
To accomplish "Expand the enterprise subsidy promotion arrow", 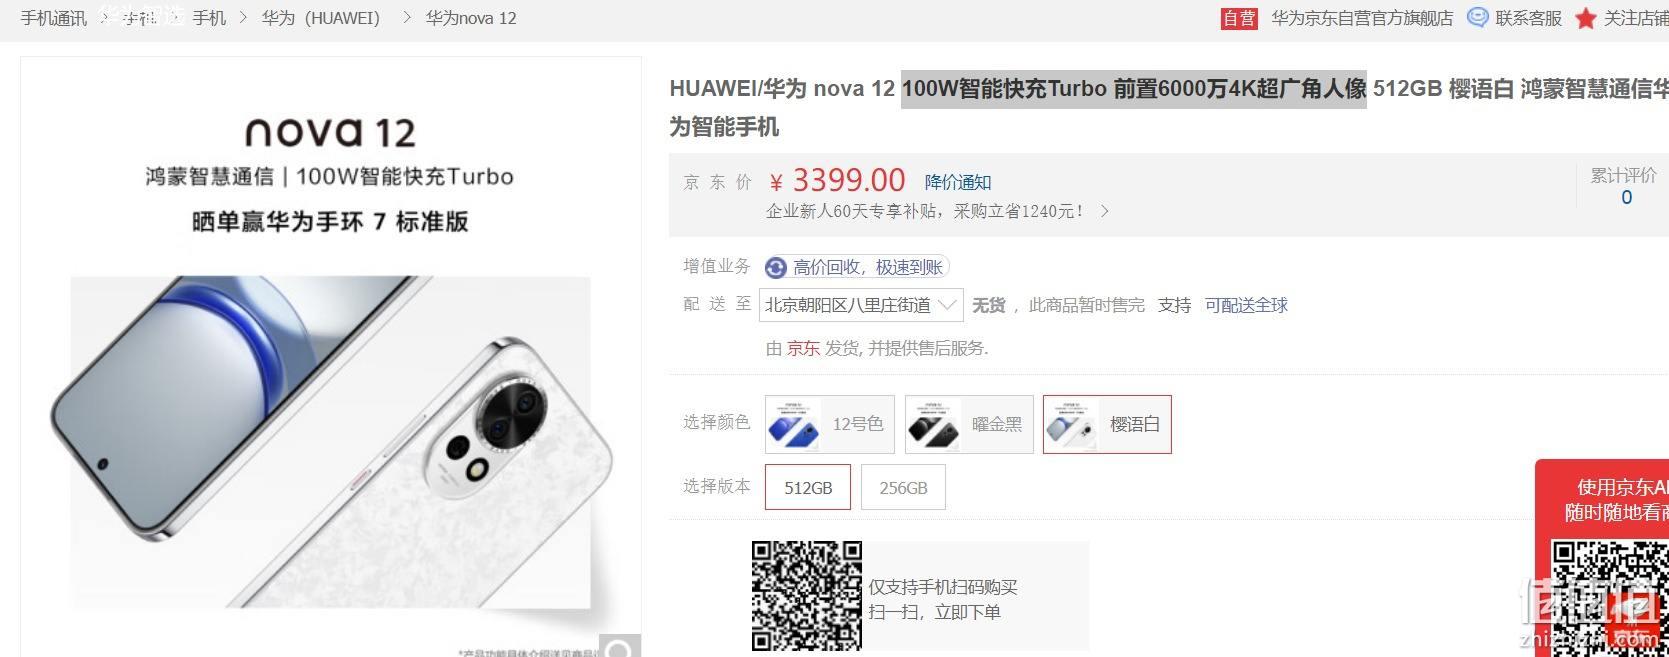I will click(x=1105, y=211).
